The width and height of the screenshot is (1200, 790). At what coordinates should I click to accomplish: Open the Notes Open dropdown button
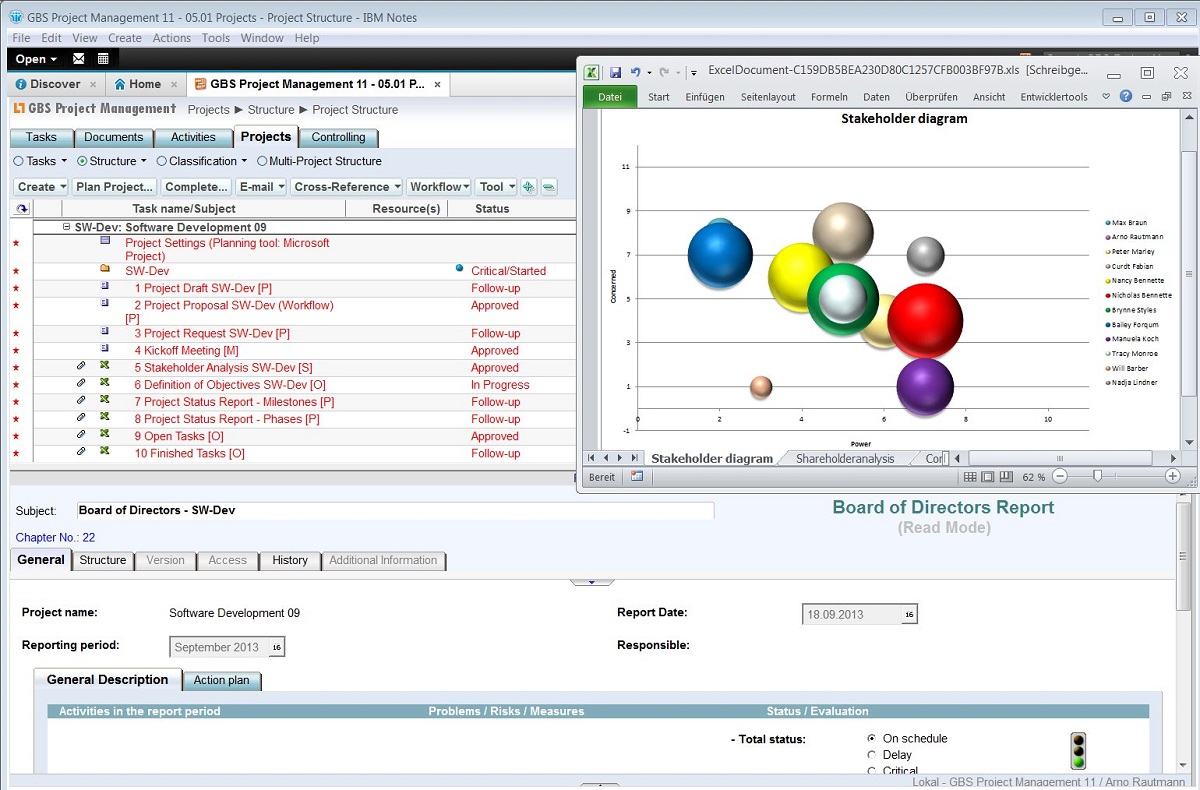click(x=37, y=59)
